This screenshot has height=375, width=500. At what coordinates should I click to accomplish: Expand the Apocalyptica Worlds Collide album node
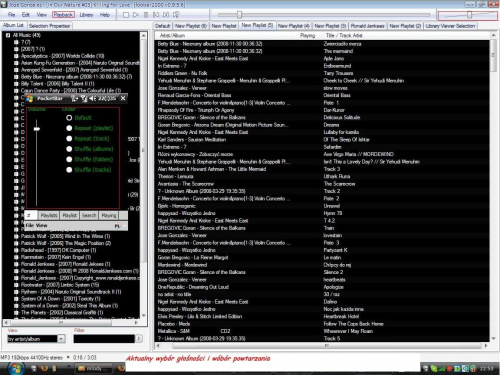tap(16, 56)
